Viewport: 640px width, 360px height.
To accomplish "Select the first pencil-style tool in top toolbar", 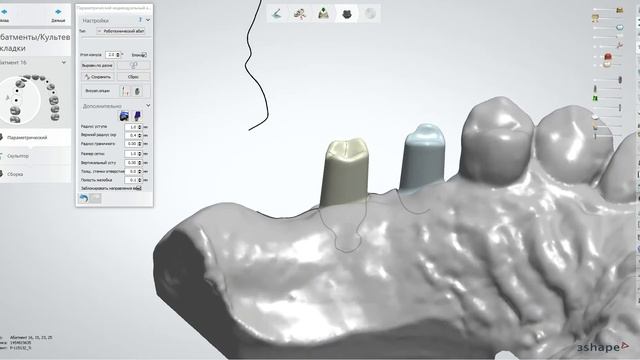I will coord(277,14).
